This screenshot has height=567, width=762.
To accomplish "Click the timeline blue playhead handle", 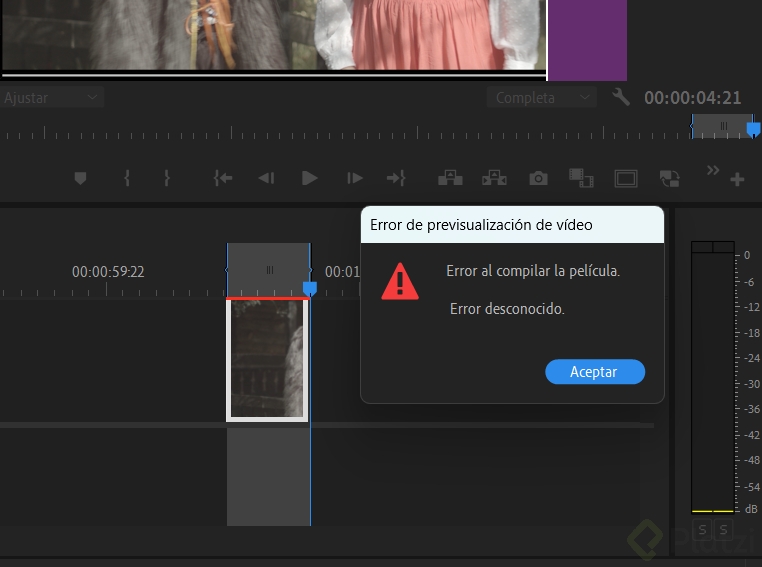I will click(310, 288).
